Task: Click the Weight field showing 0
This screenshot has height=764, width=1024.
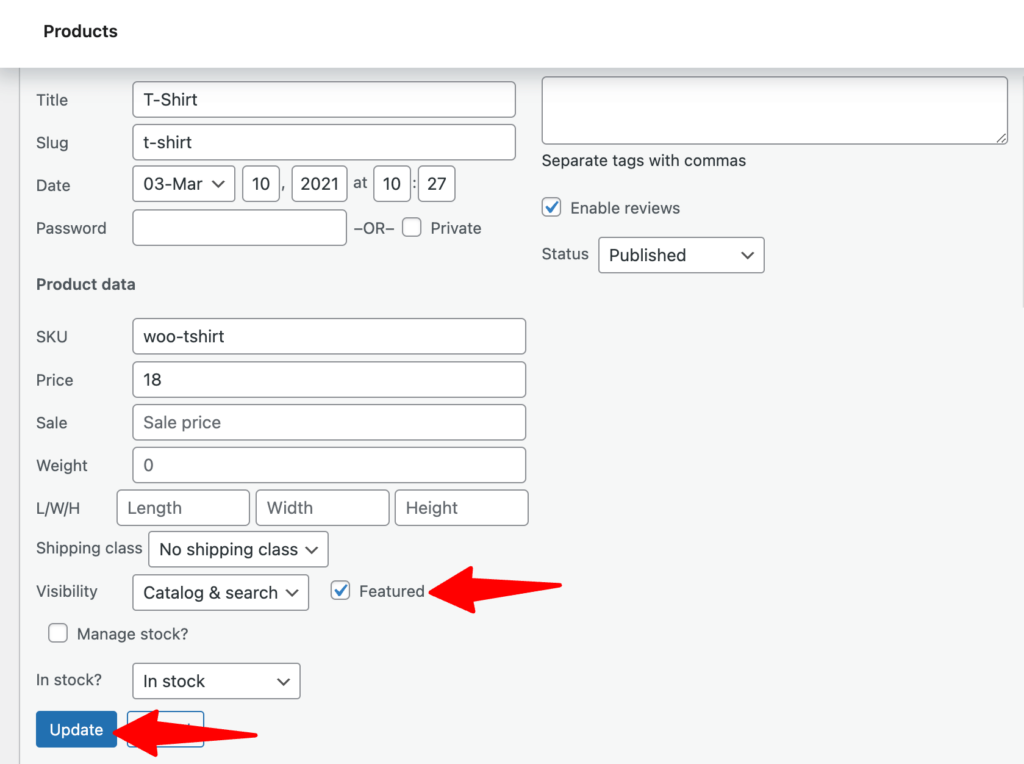Action: tap(329, 465)
